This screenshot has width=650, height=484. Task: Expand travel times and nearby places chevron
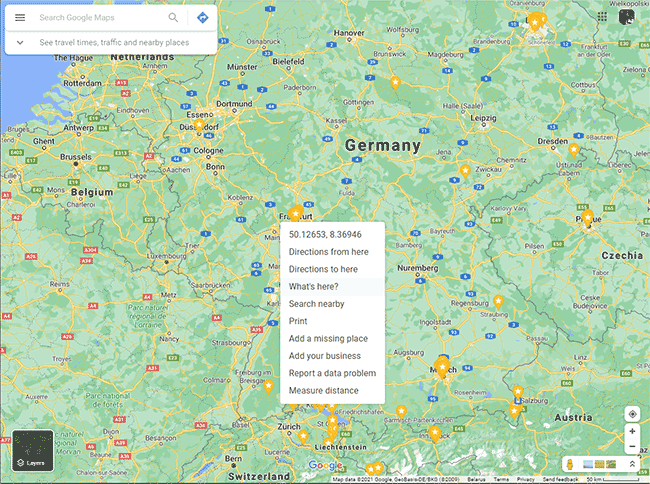click(x=20, y=42)
